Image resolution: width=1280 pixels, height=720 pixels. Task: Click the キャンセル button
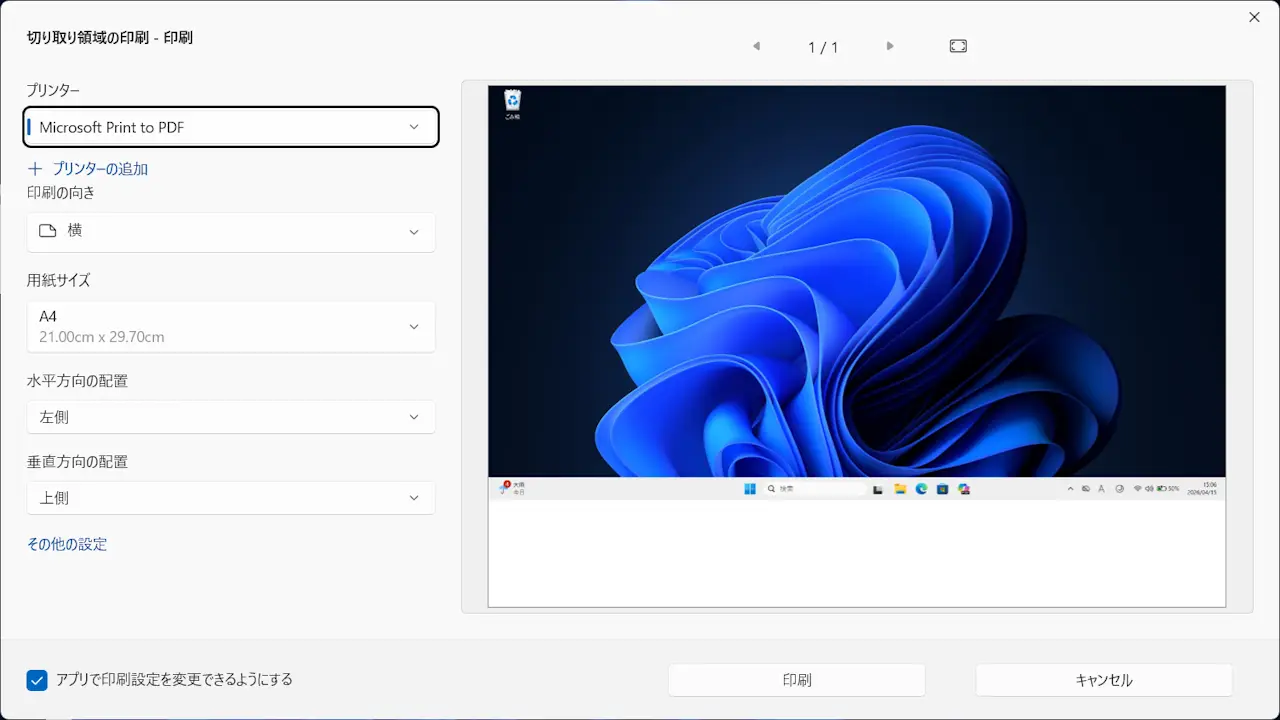click(1104, 680)
